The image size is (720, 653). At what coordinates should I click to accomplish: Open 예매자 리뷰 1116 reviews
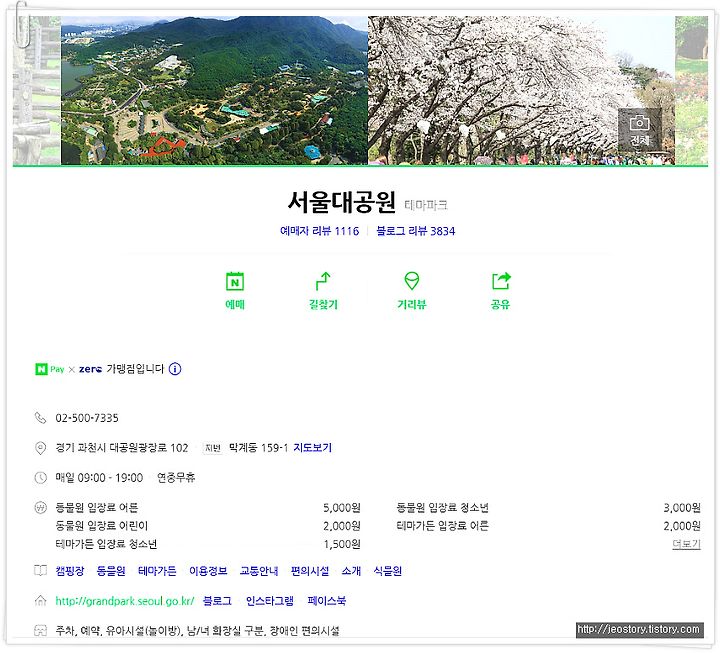point(320,231)
